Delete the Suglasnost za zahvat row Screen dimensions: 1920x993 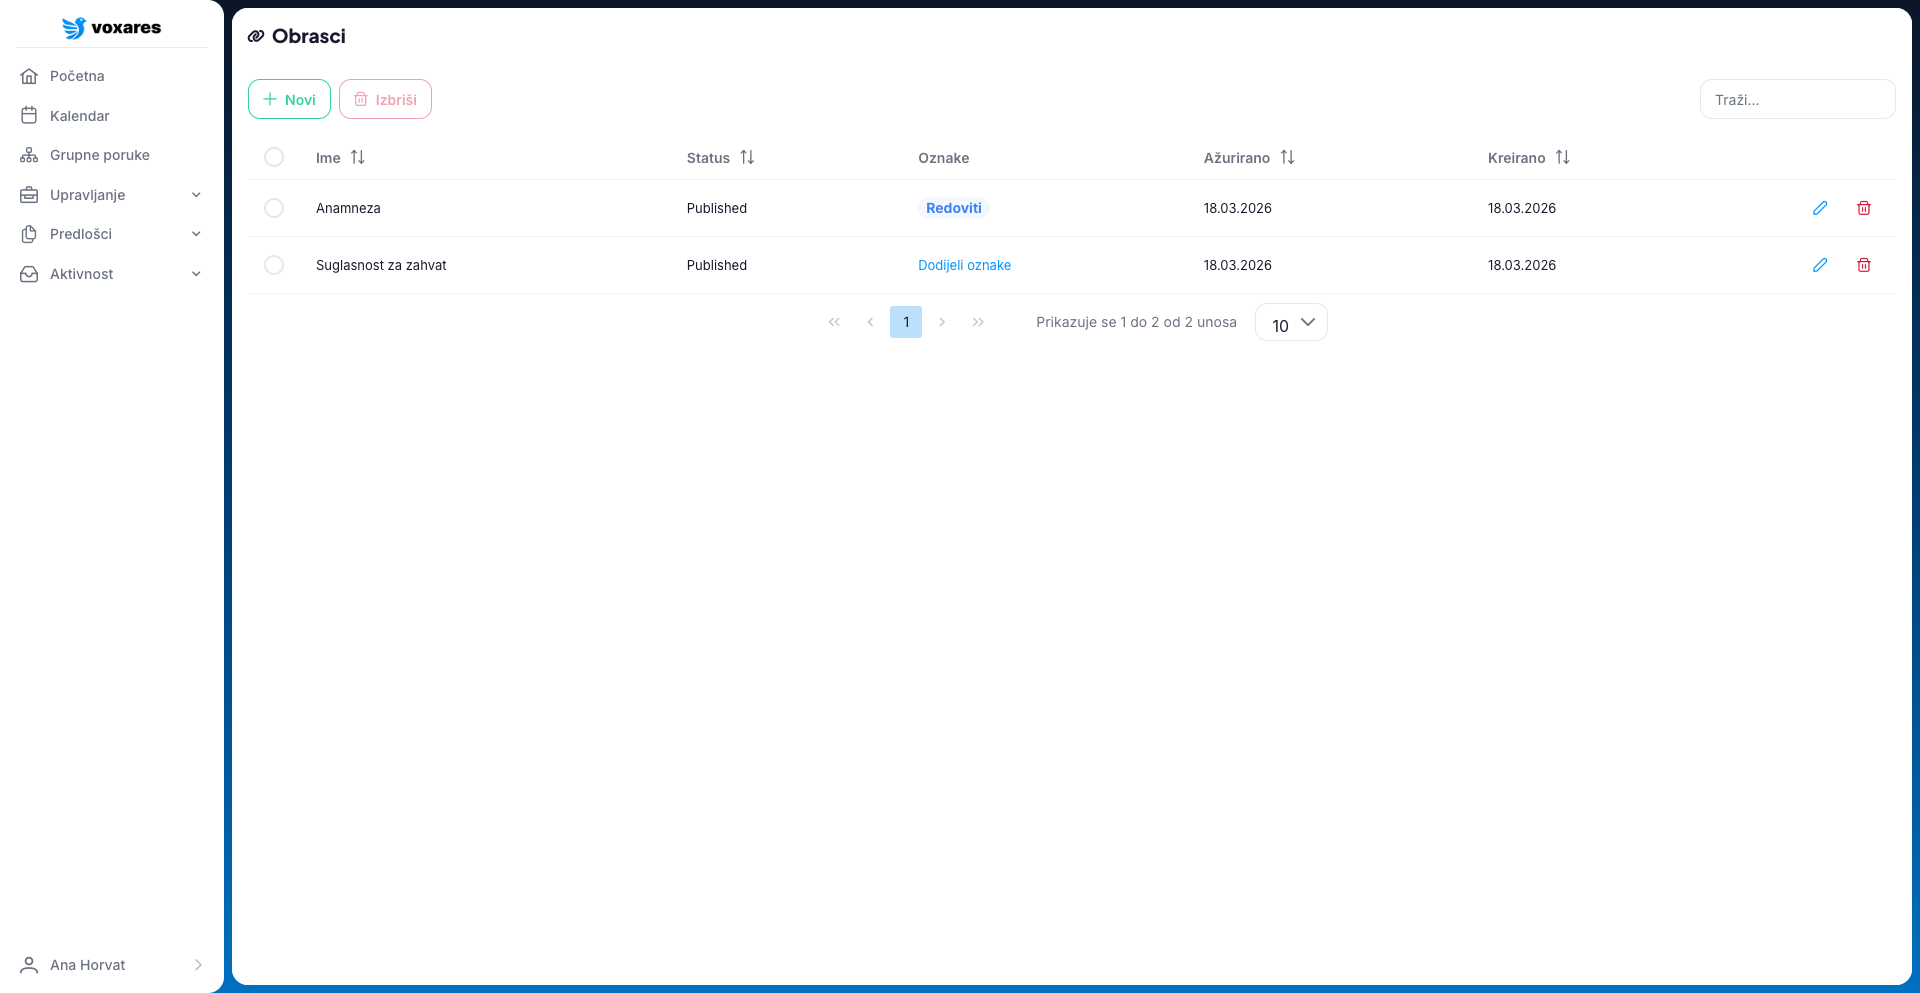click(x=1864, y=265)
